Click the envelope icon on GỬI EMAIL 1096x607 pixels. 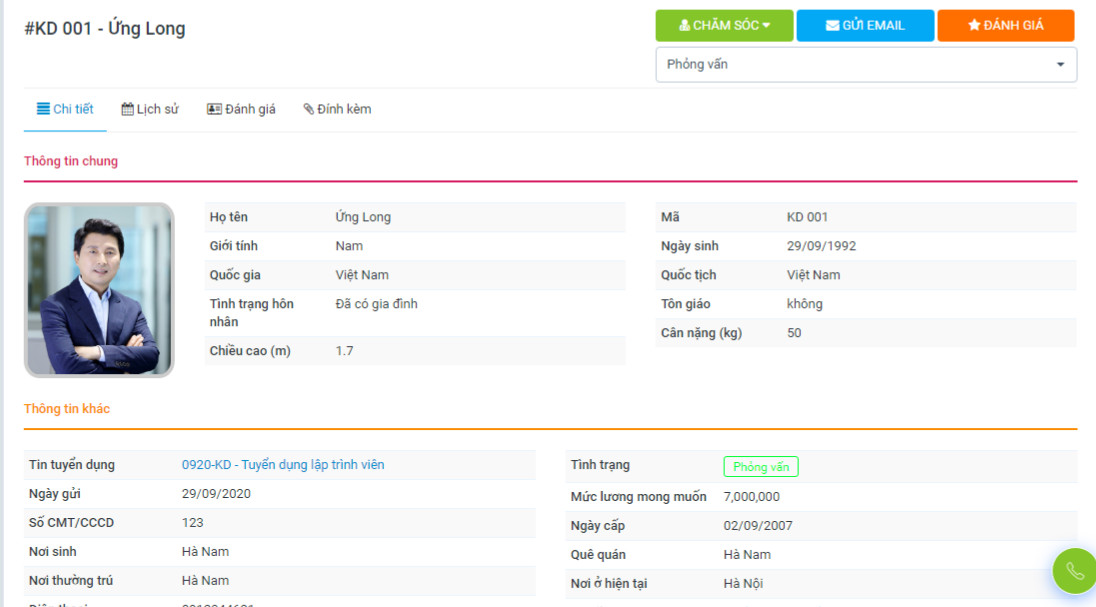click(x=832, y=26)
